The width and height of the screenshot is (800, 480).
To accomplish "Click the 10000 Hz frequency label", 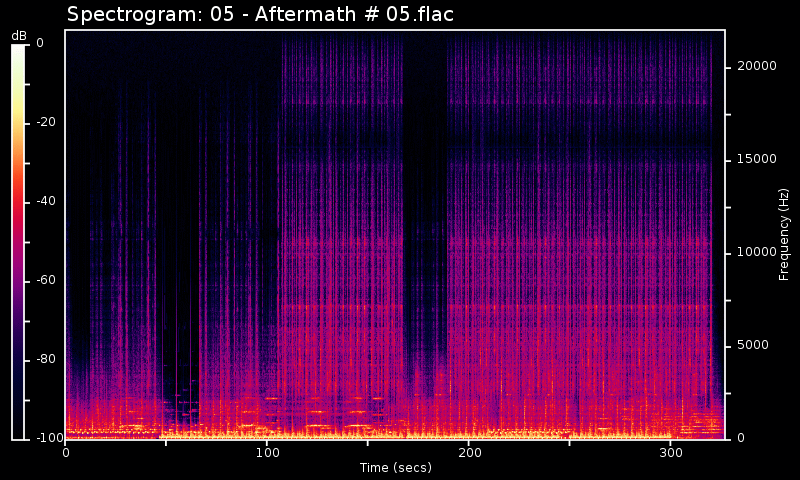I will point(756,252).
